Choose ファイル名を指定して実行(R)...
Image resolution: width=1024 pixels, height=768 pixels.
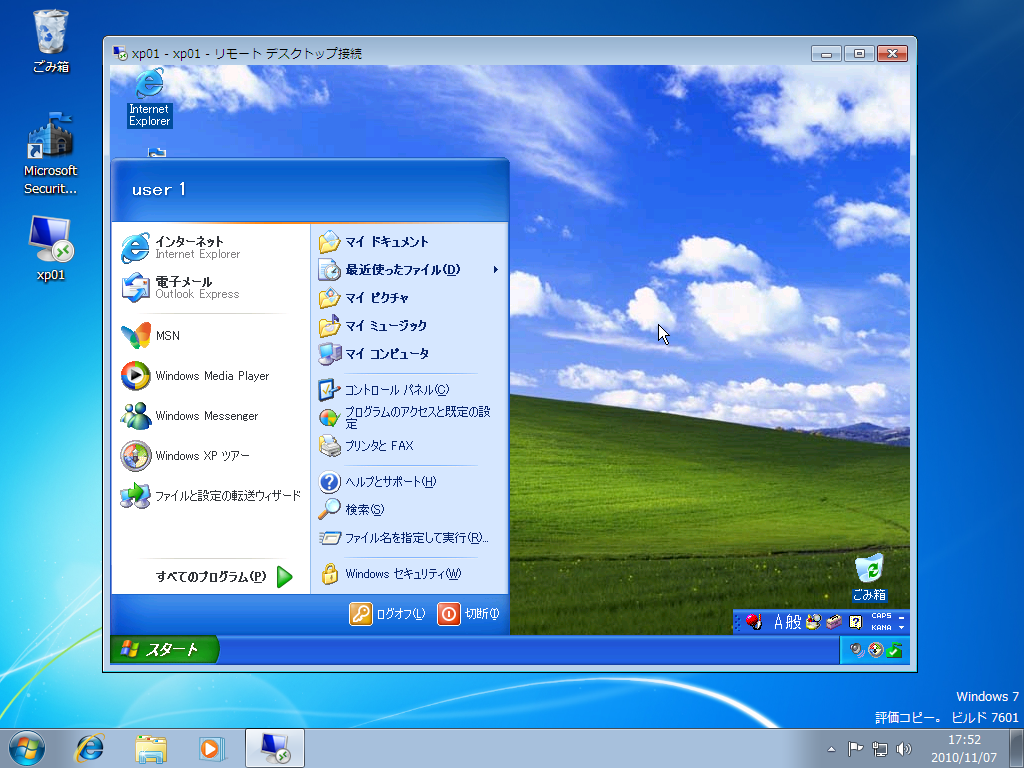pyautogui.click(x=409, y=537)
